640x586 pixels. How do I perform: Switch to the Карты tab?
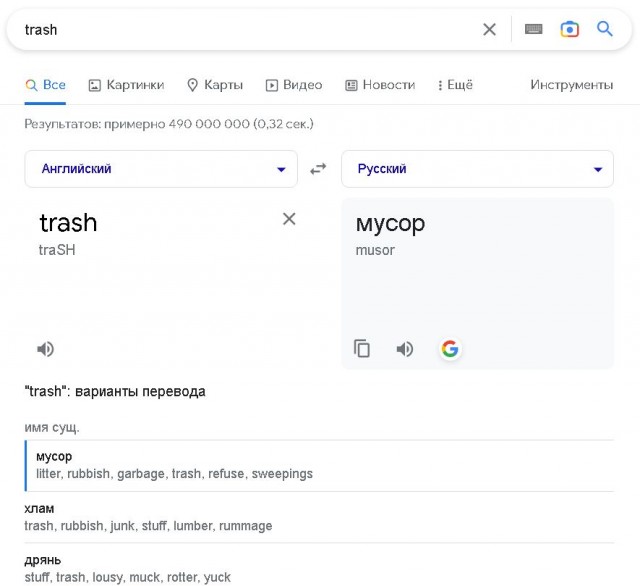[215, 85]
